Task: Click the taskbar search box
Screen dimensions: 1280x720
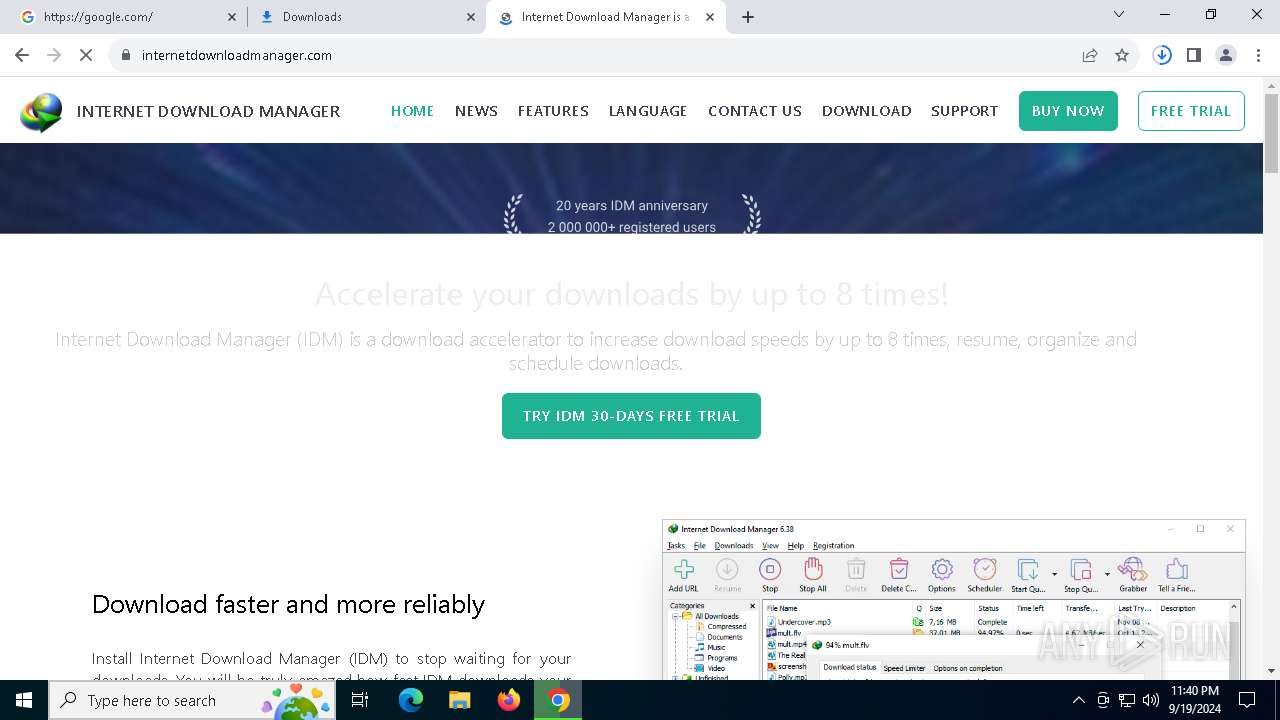Action: coord(194,700)
